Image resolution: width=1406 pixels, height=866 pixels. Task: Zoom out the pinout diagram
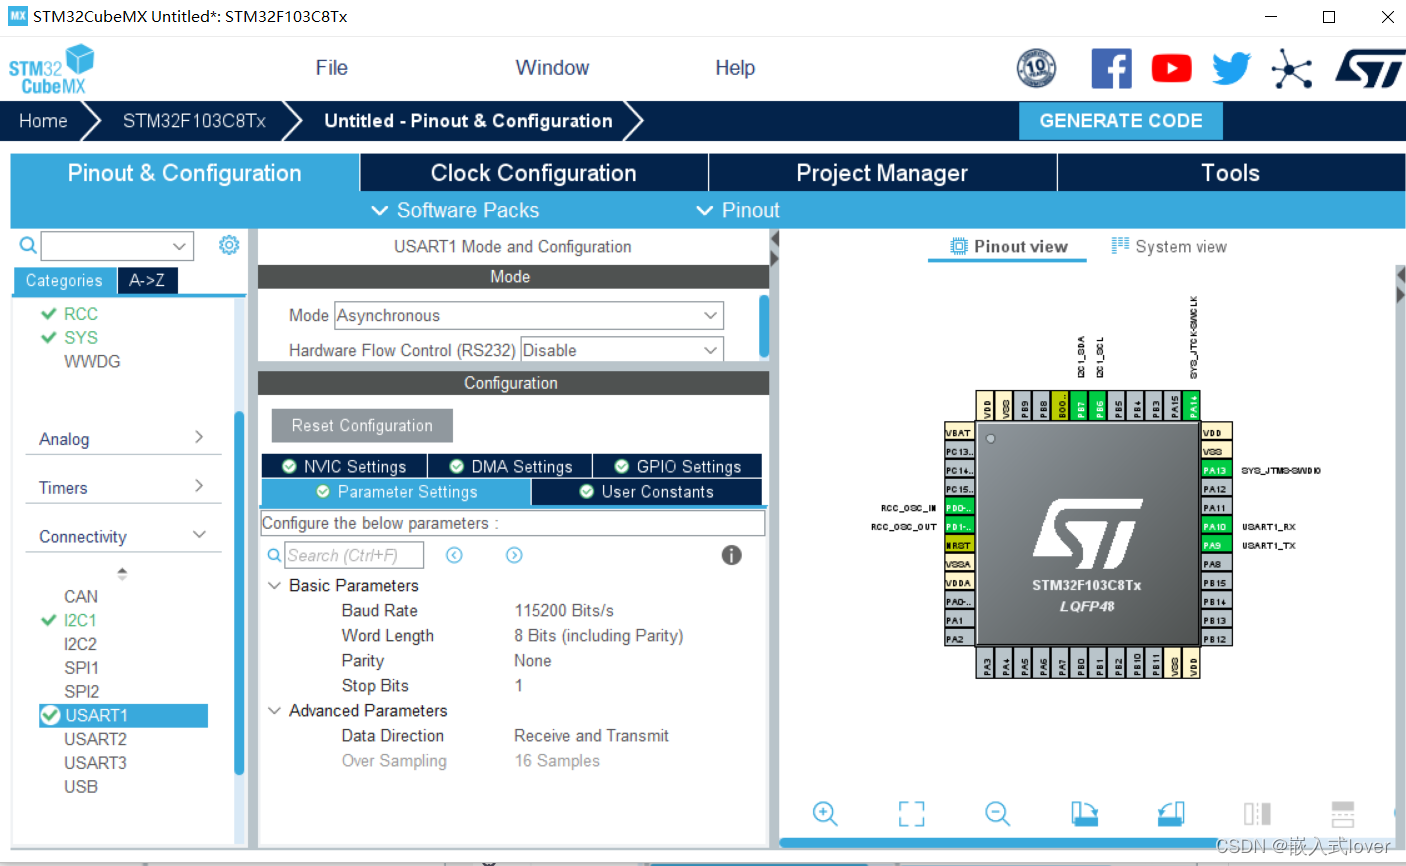coord(997,813)
